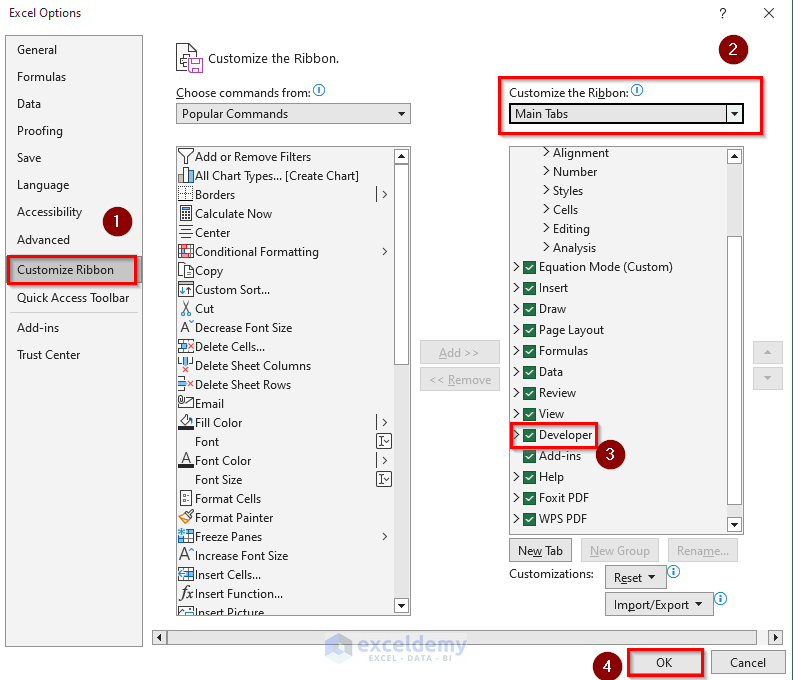Open the Main Tabs dropdown

pos(626,114)
